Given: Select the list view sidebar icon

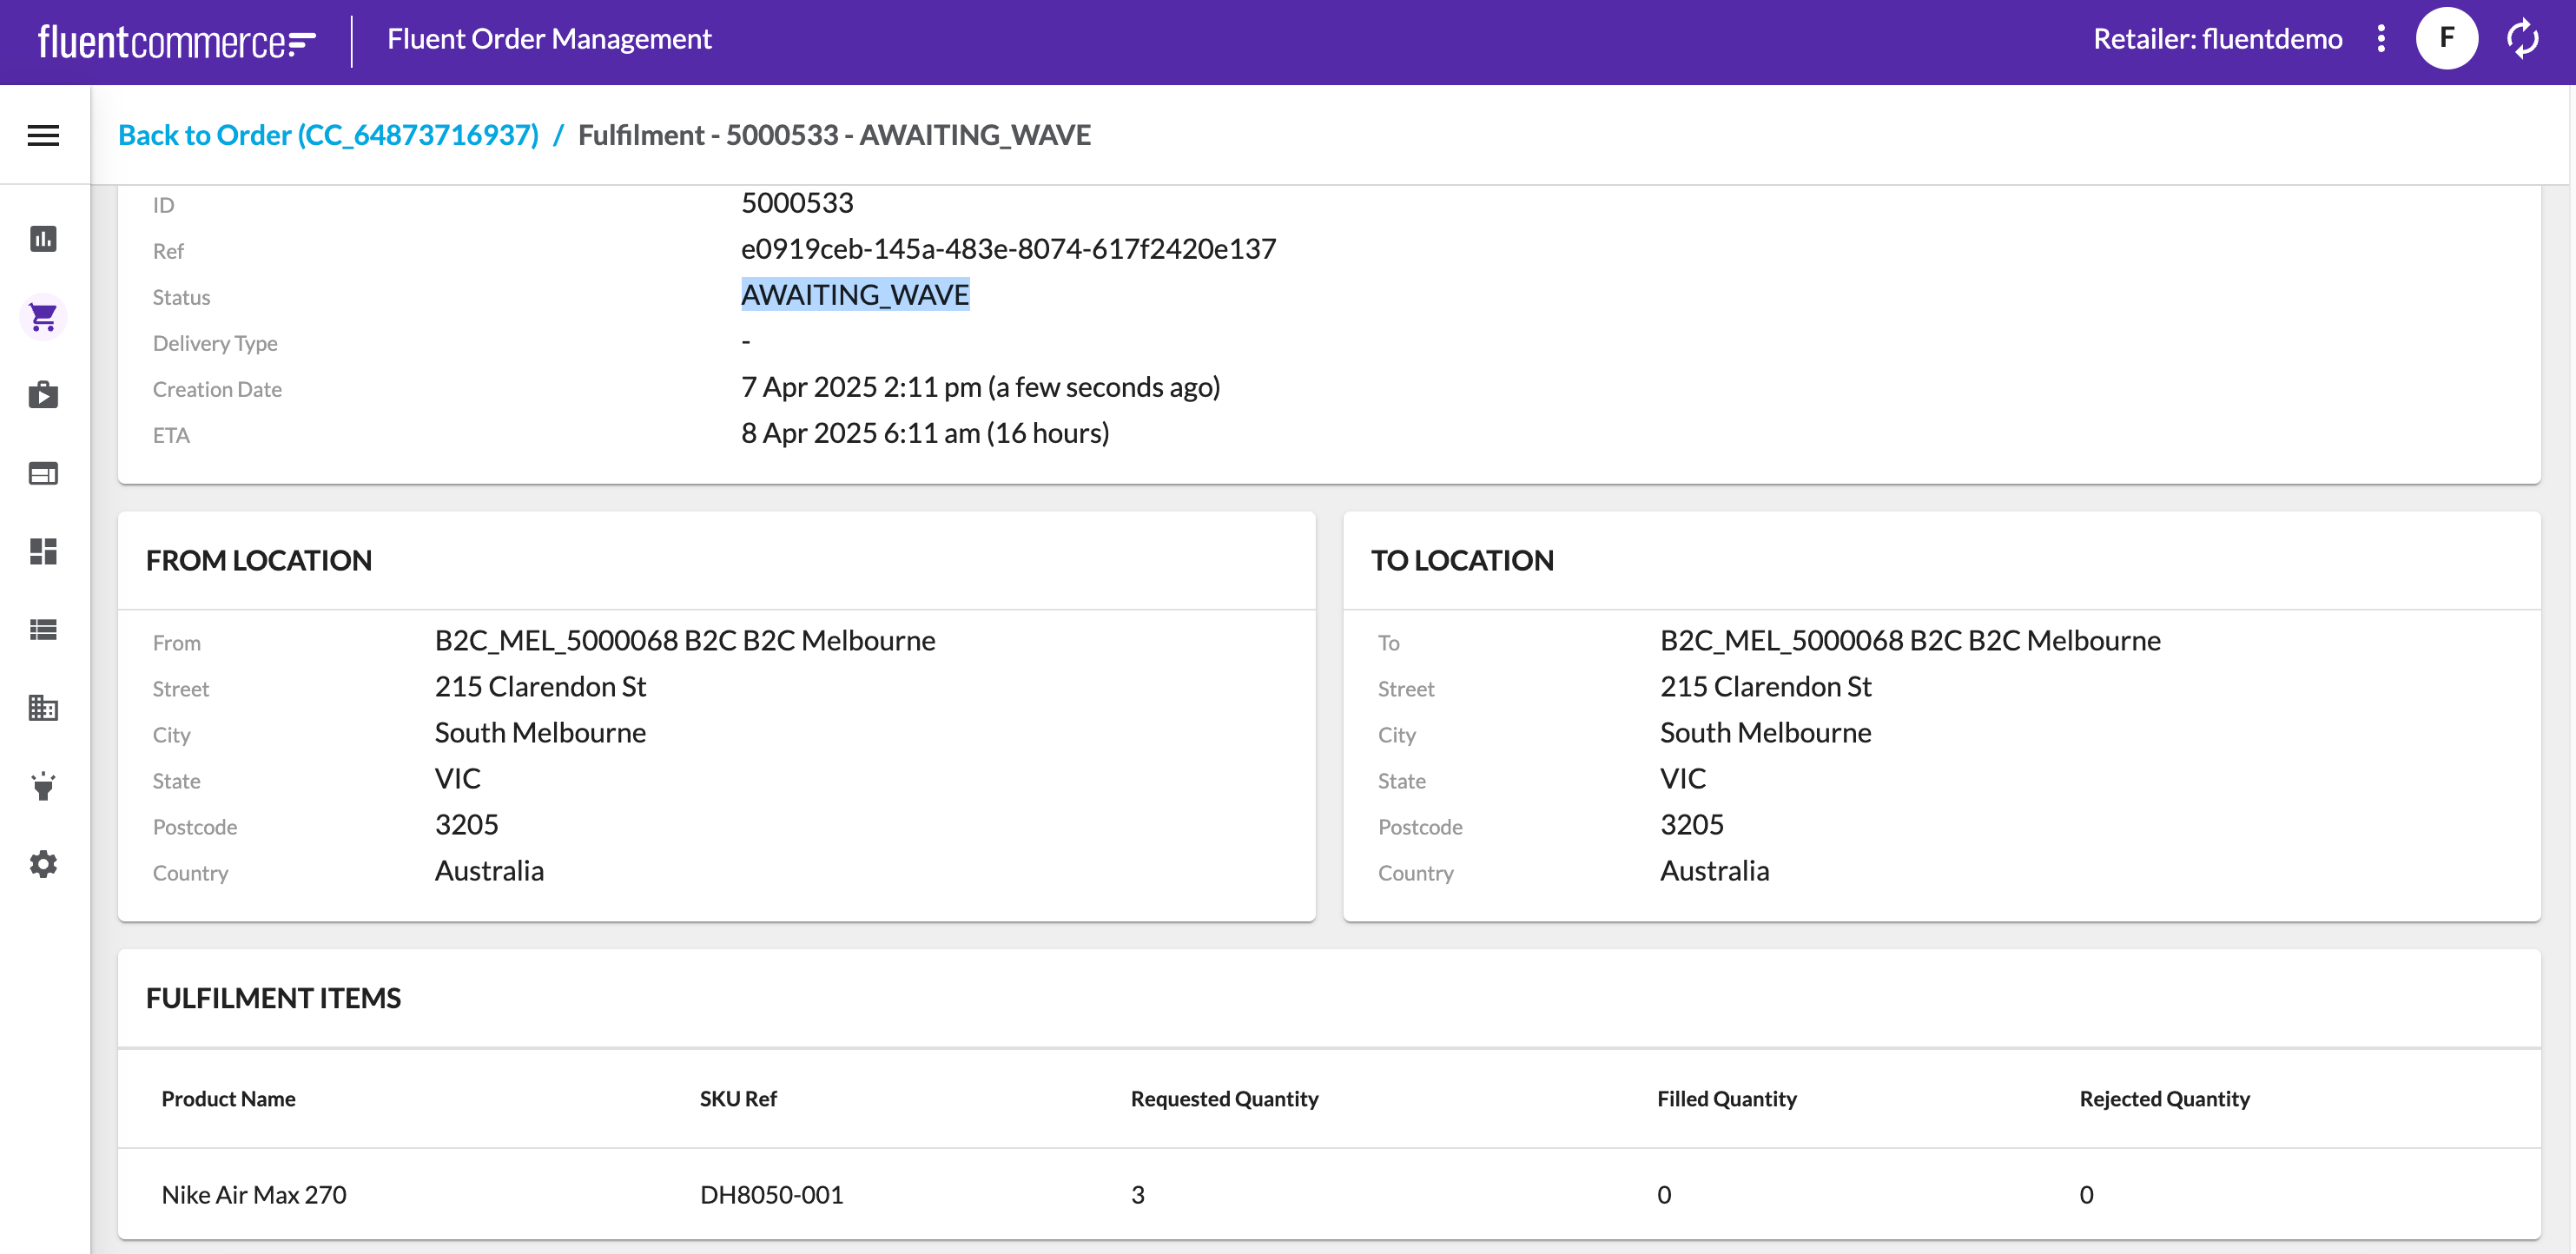Looking at the screenshot, I should 43,629.
